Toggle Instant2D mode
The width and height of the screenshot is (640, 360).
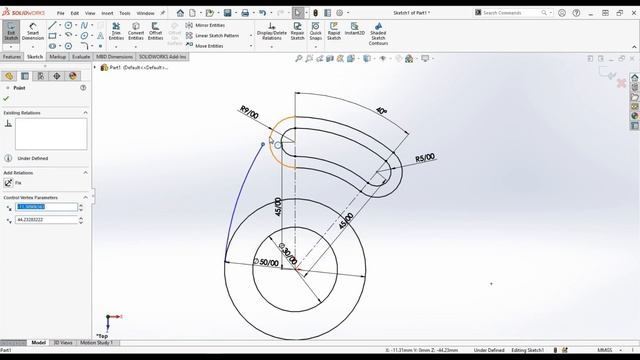pyautogui.click(x=354, y=29)
